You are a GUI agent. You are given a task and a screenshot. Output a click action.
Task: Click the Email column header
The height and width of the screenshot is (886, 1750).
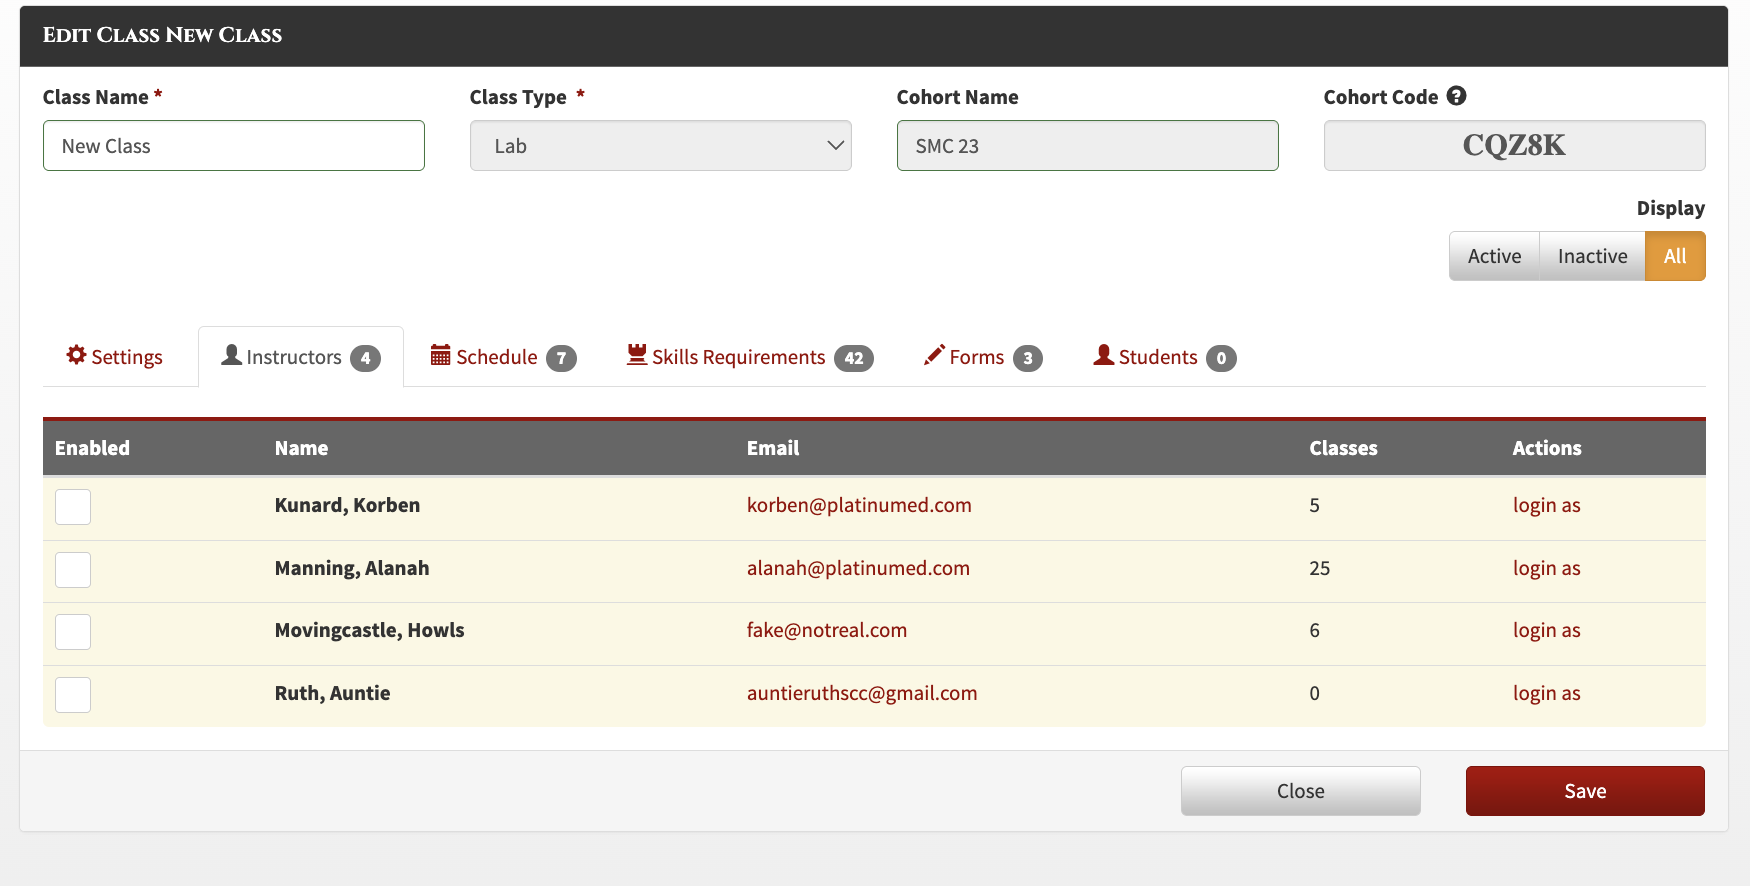[773, 448]
